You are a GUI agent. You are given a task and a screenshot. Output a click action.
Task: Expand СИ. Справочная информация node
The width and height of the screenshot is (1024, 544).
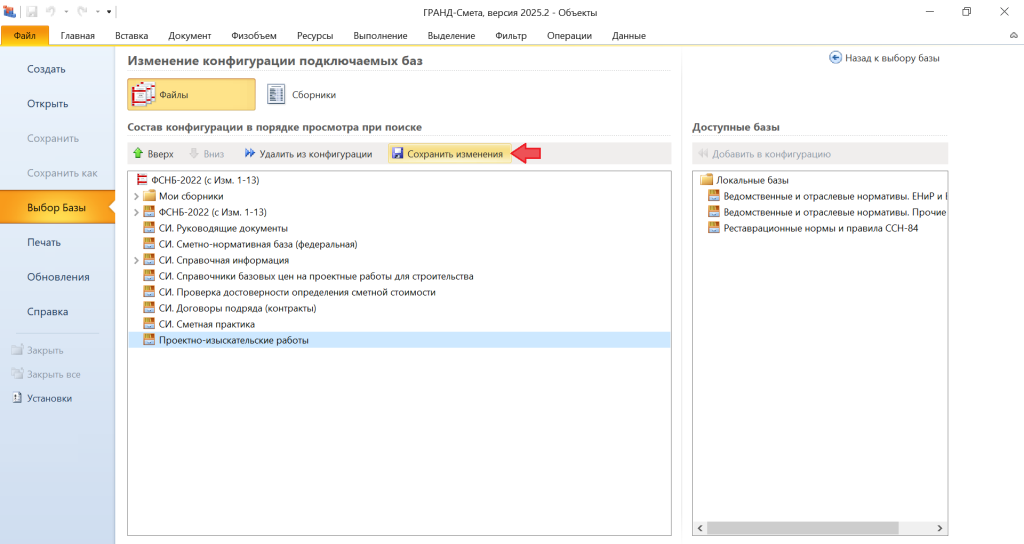pyautogui.click(x=136, y=260)
